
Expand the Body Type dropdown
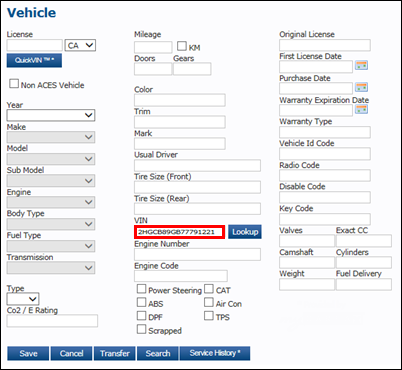(51, 224)
